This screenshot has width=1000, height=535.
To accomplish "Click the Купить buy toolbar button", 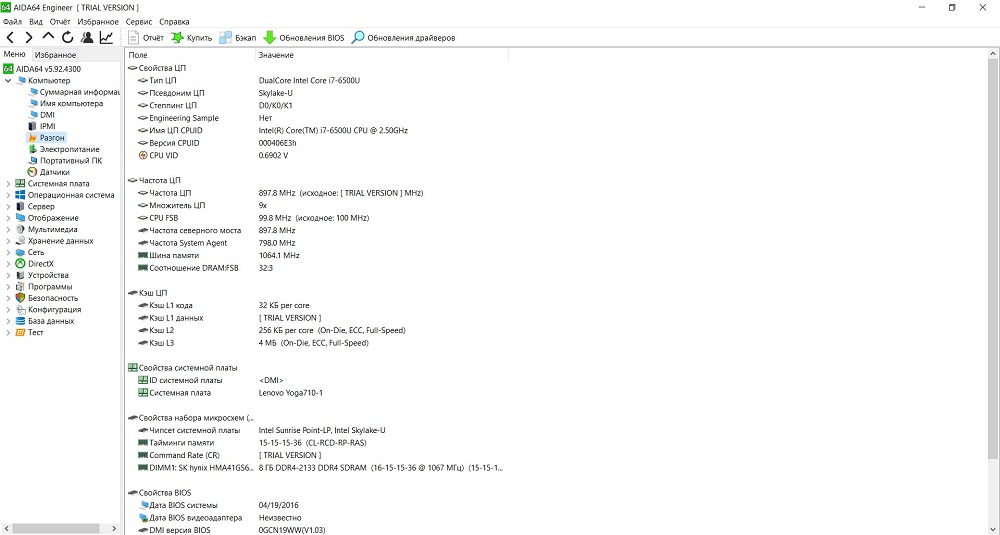I will 191,38.
